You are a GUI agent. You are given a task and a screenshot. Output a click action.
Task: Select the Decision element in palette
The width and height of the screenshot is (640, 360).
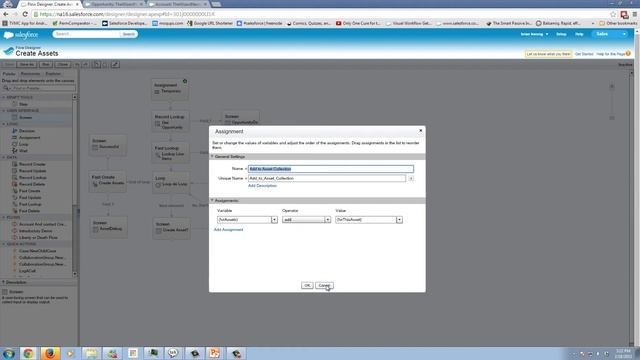point(27,131)
